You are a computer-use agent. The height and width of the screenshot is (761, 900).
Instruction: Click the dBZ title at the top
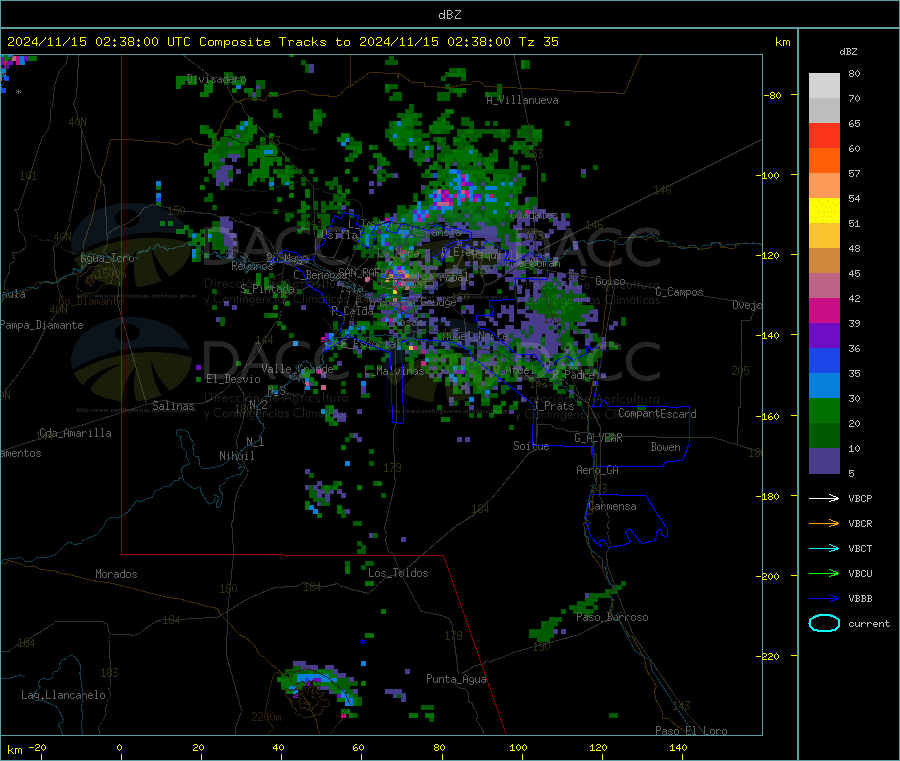point(449,14)
